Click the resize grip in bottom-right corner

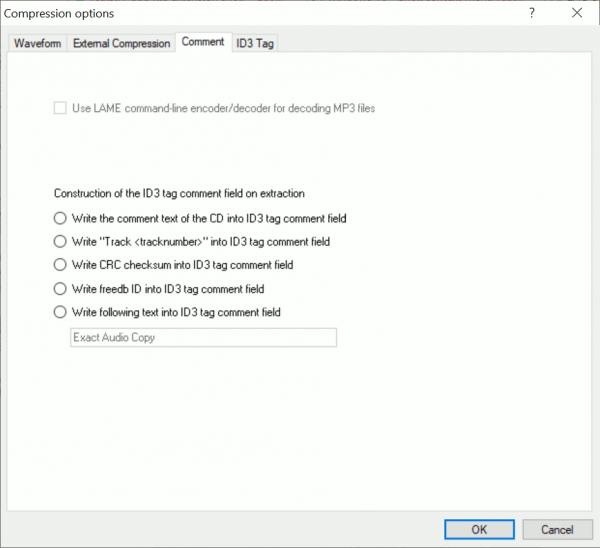point(592,541)
